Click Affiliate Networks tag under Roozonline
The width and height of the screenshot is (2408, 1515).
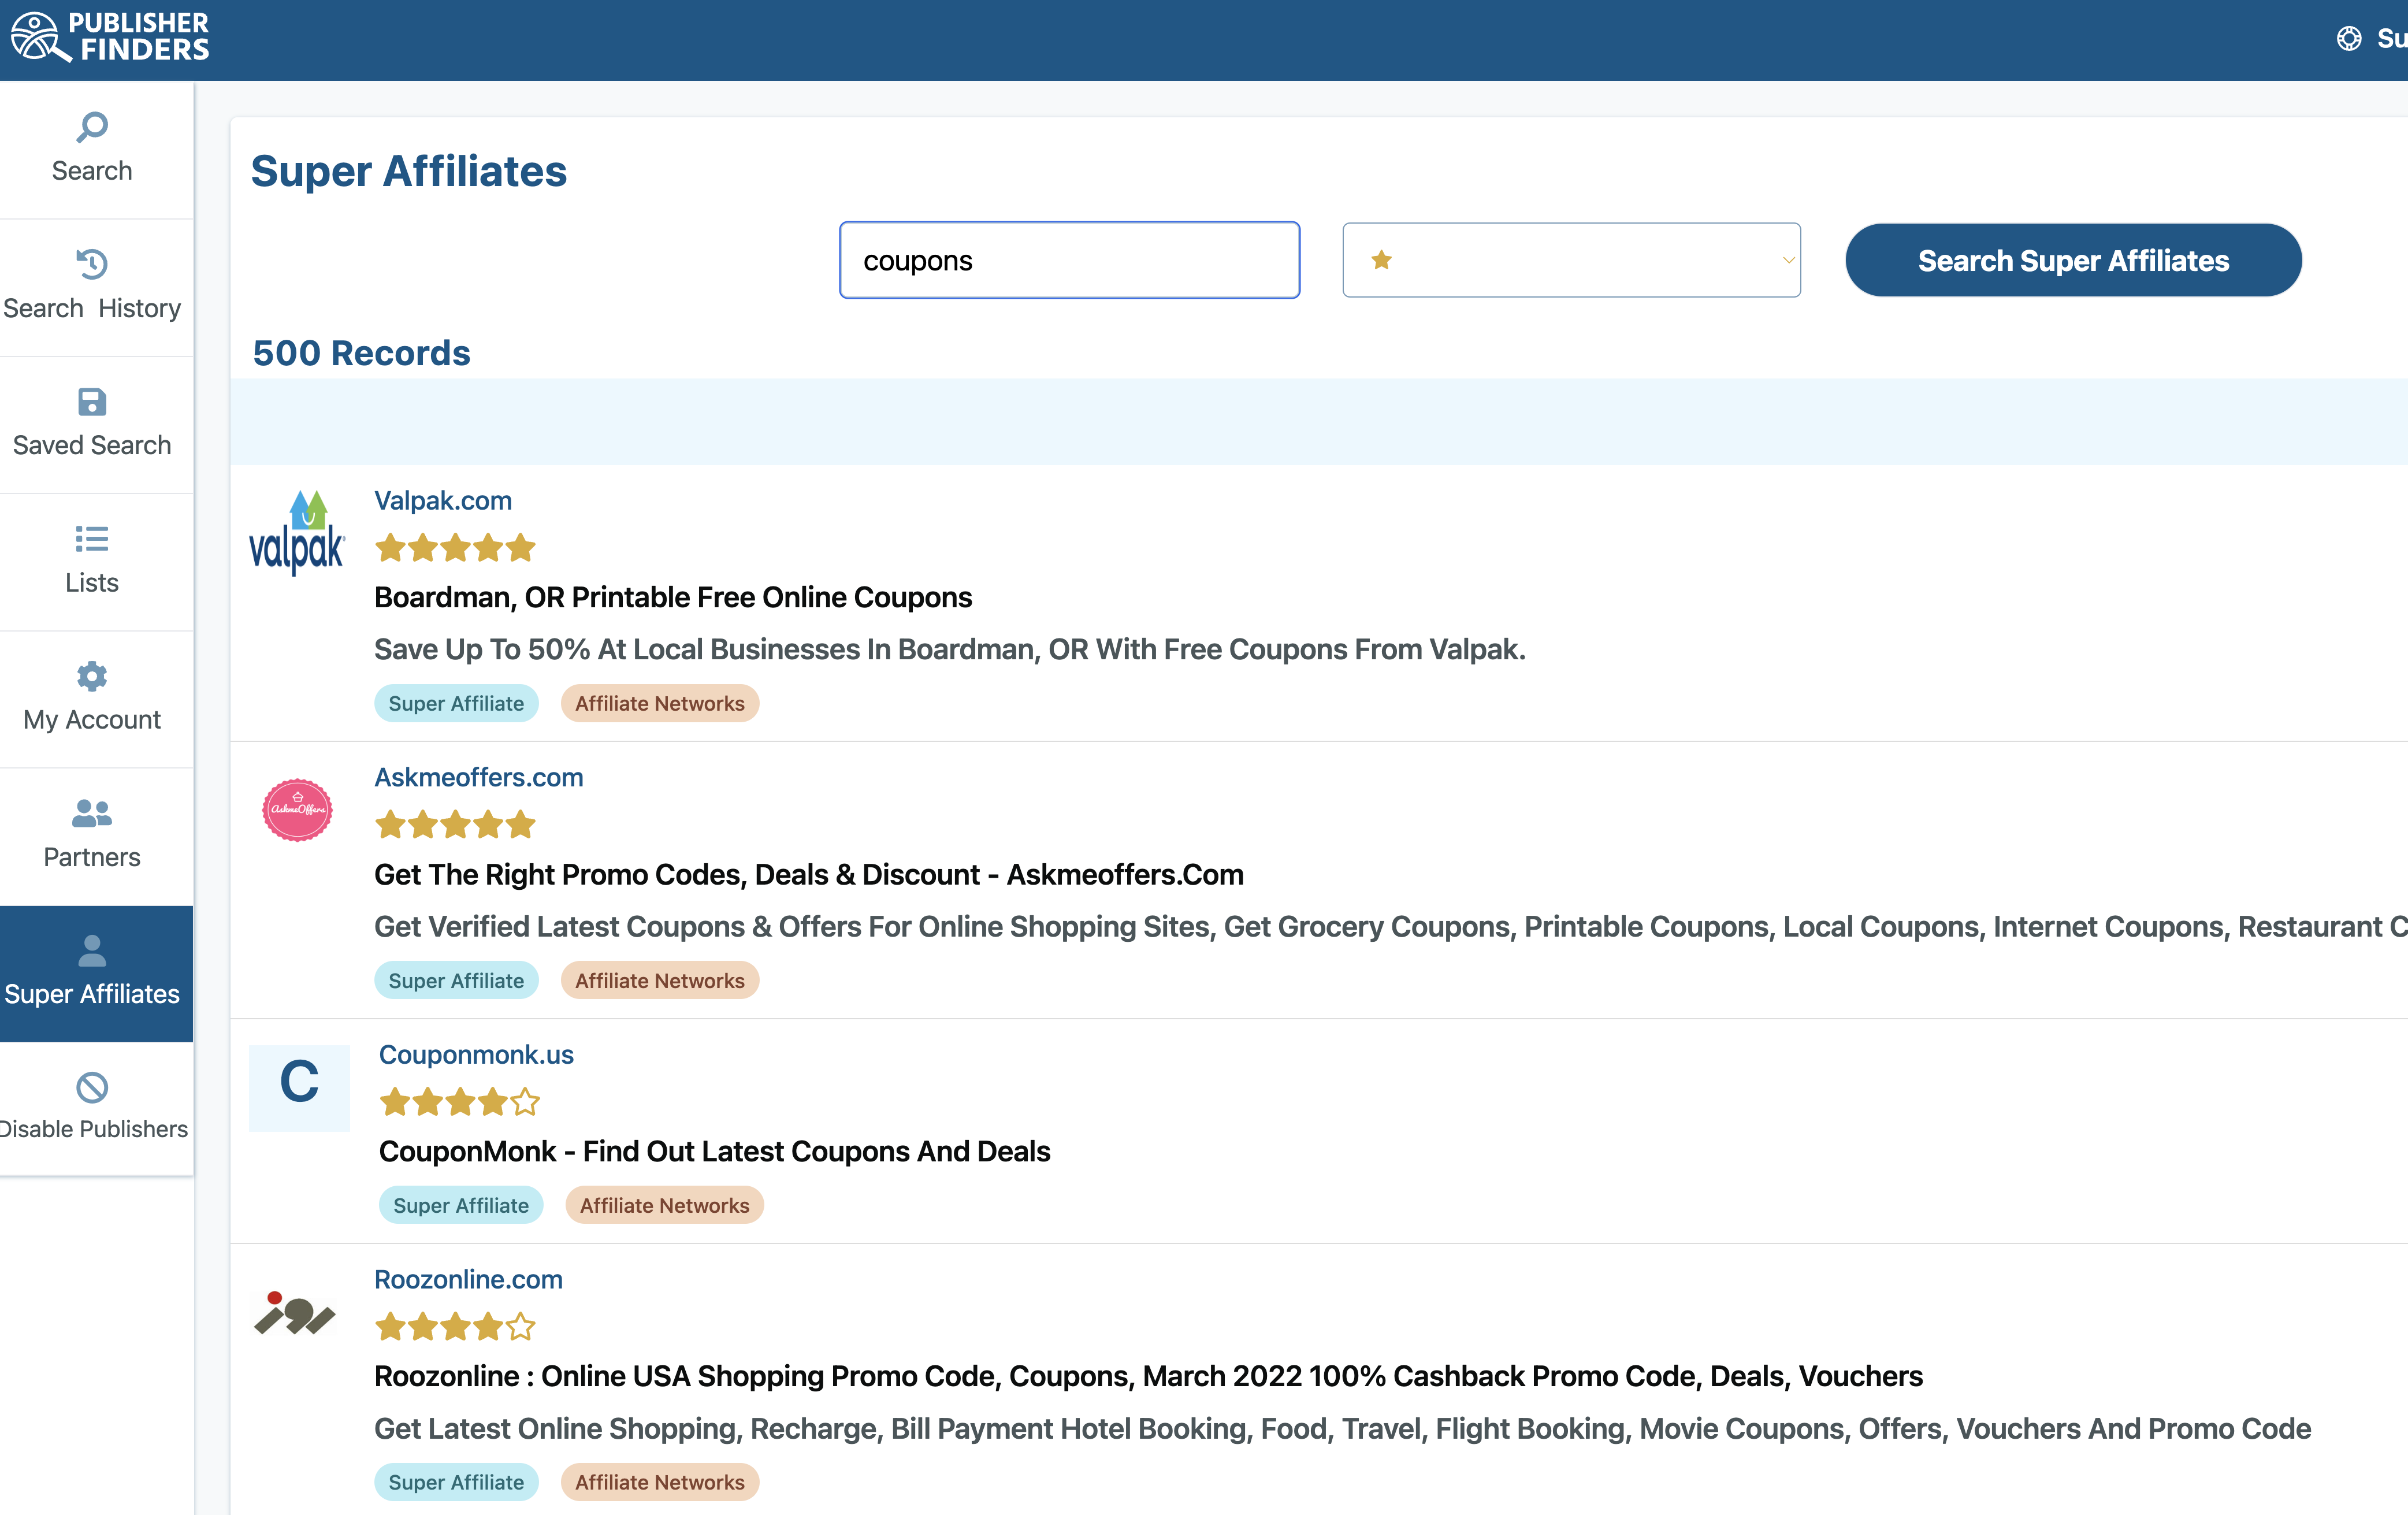660,1482
